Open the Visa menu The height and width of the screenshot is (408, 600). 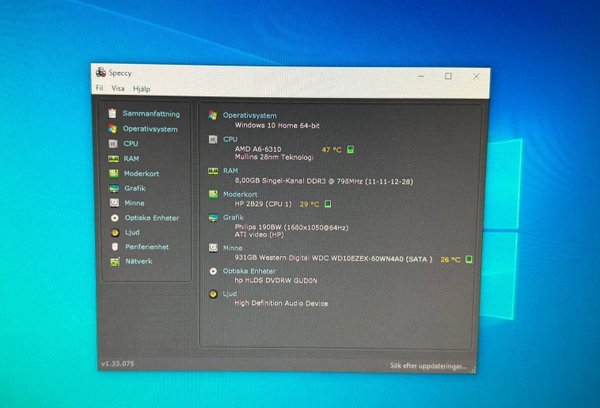point(118,88)
